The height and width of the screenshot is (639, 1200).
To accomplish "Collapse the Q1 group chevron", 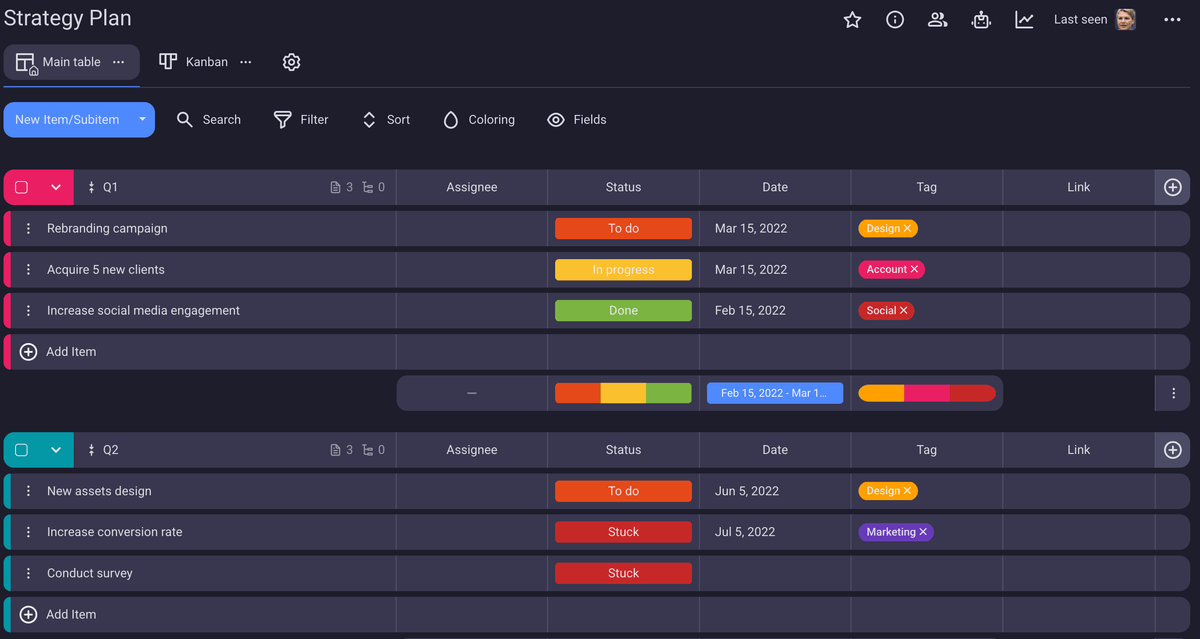I will coord(56,187).
